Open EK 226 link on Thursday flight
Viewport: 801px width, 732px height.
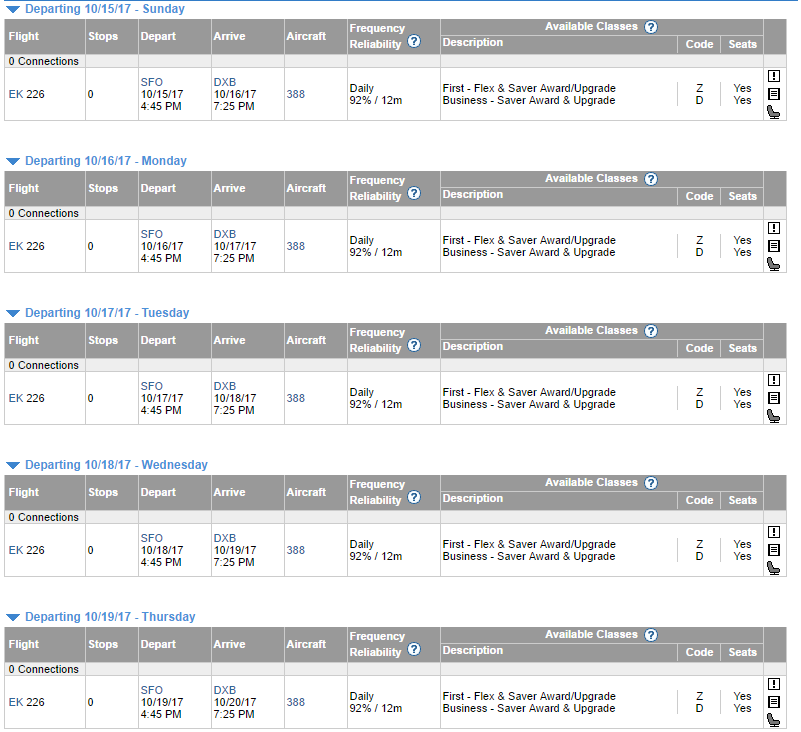[27, 702]
